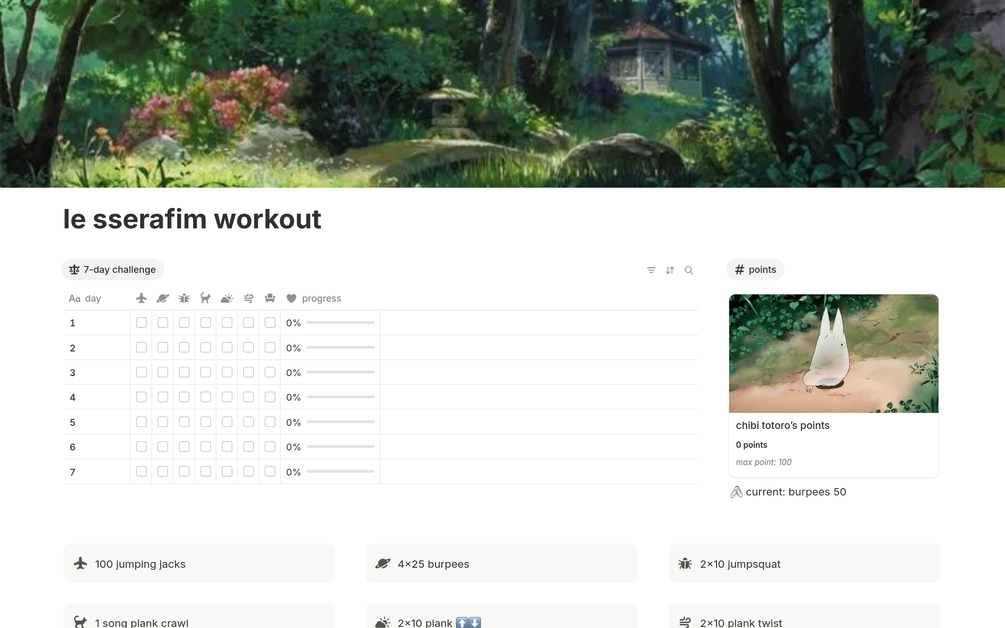Click current: burpees 50 text
This screenshot has width=1005, height=628.
coord(796,492)
